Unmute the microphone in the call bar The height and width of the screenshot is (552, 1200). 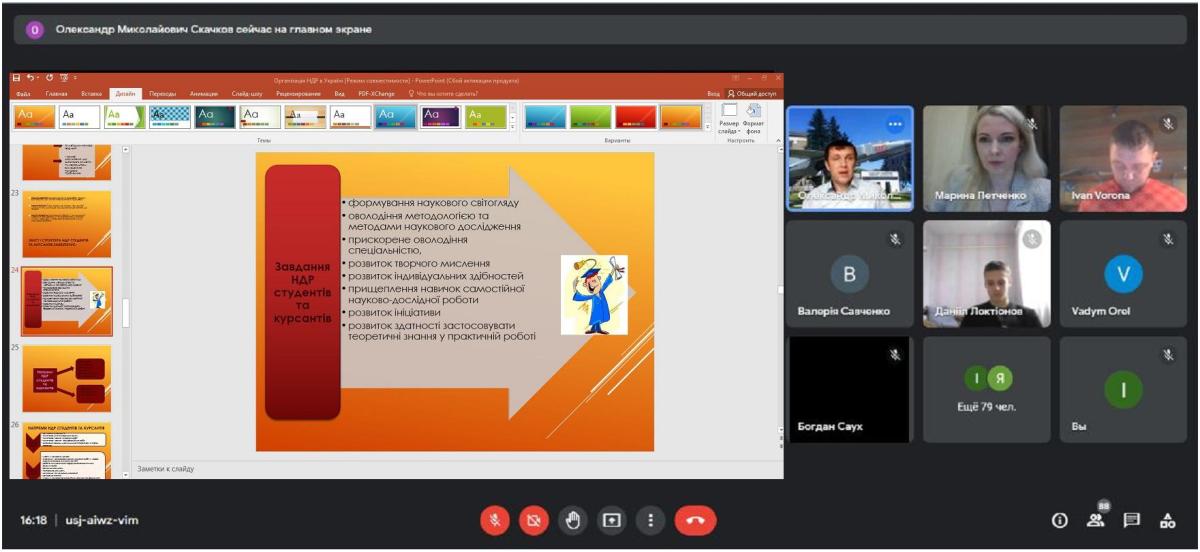(495, 520)
